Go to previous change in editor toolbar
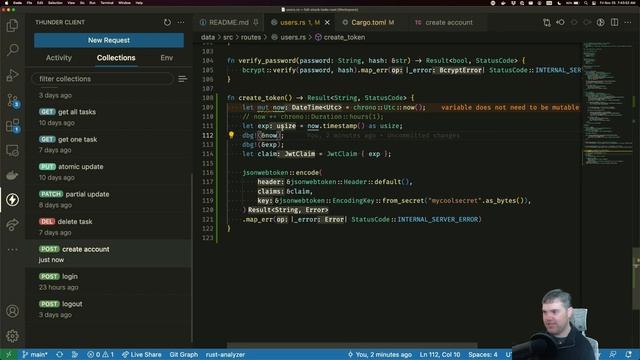Screen dimensions: 640x360 [560, 22]
